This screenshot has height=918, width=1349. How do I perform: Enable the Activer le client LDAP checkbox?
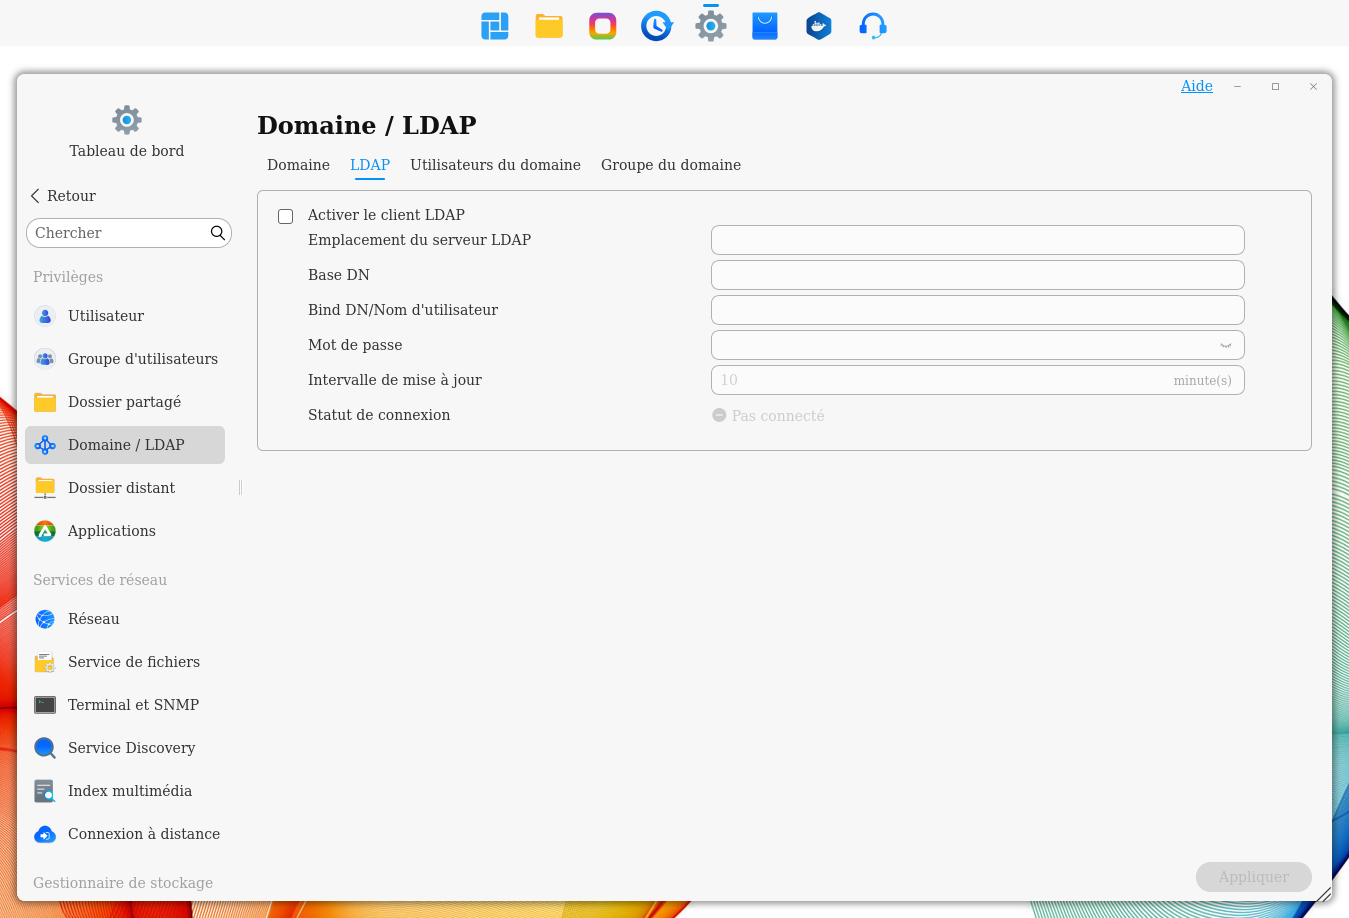[x=286, y=216]
